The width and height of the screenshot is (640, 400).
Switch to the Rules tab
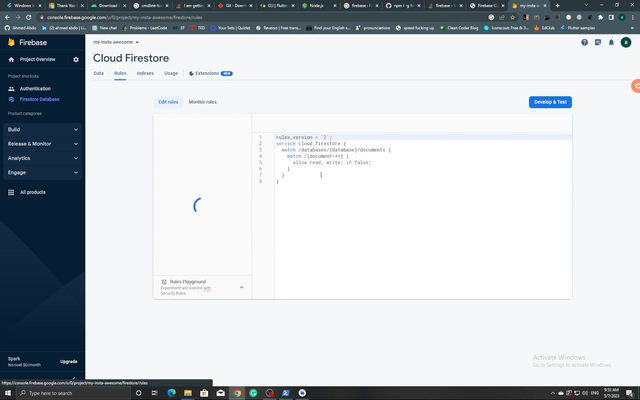point(120,73)
